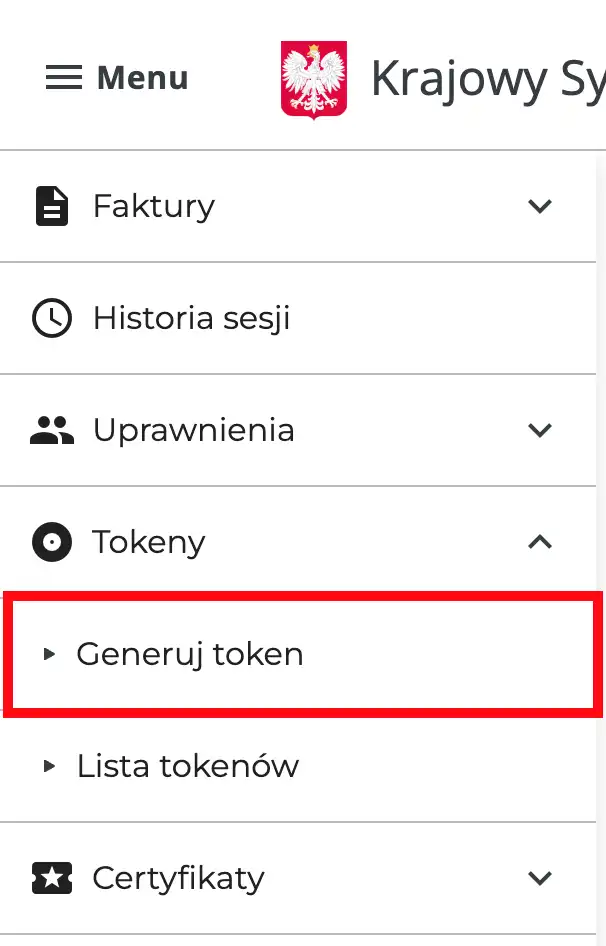The image size is (606, 946).
Task: Open the Faktury menu entry
Action: tap(153, 206)
